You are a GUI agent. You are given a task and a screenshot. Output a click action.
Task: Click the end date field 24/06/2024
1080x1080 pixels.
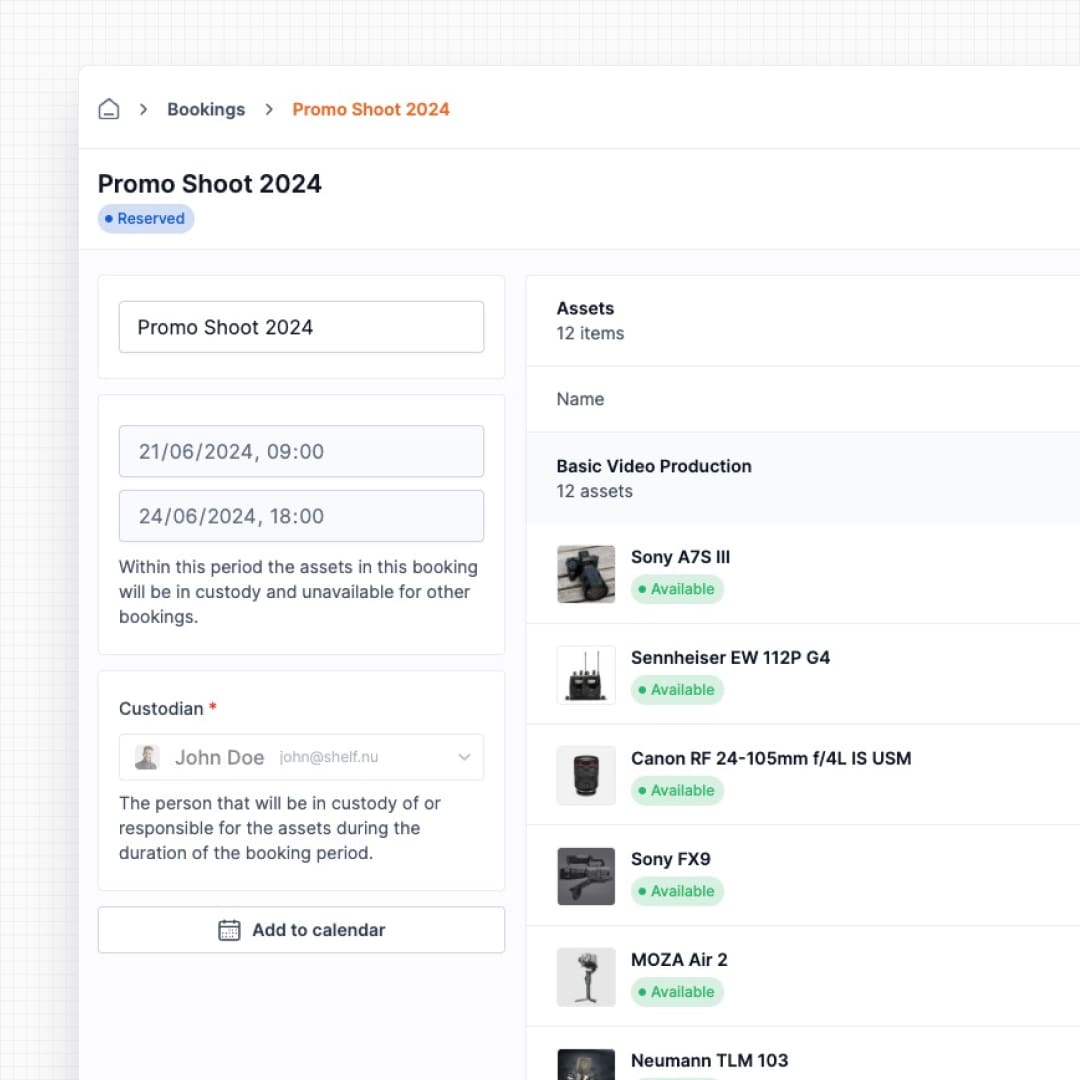(x=301, y=516)
